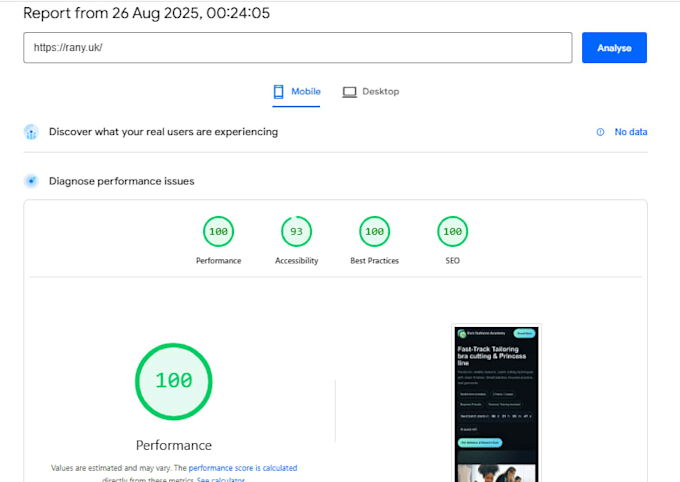This screenshot has height=482, width=680.
Task: Click the Diagnose performance issues icon
Action: tap(31, 181)
